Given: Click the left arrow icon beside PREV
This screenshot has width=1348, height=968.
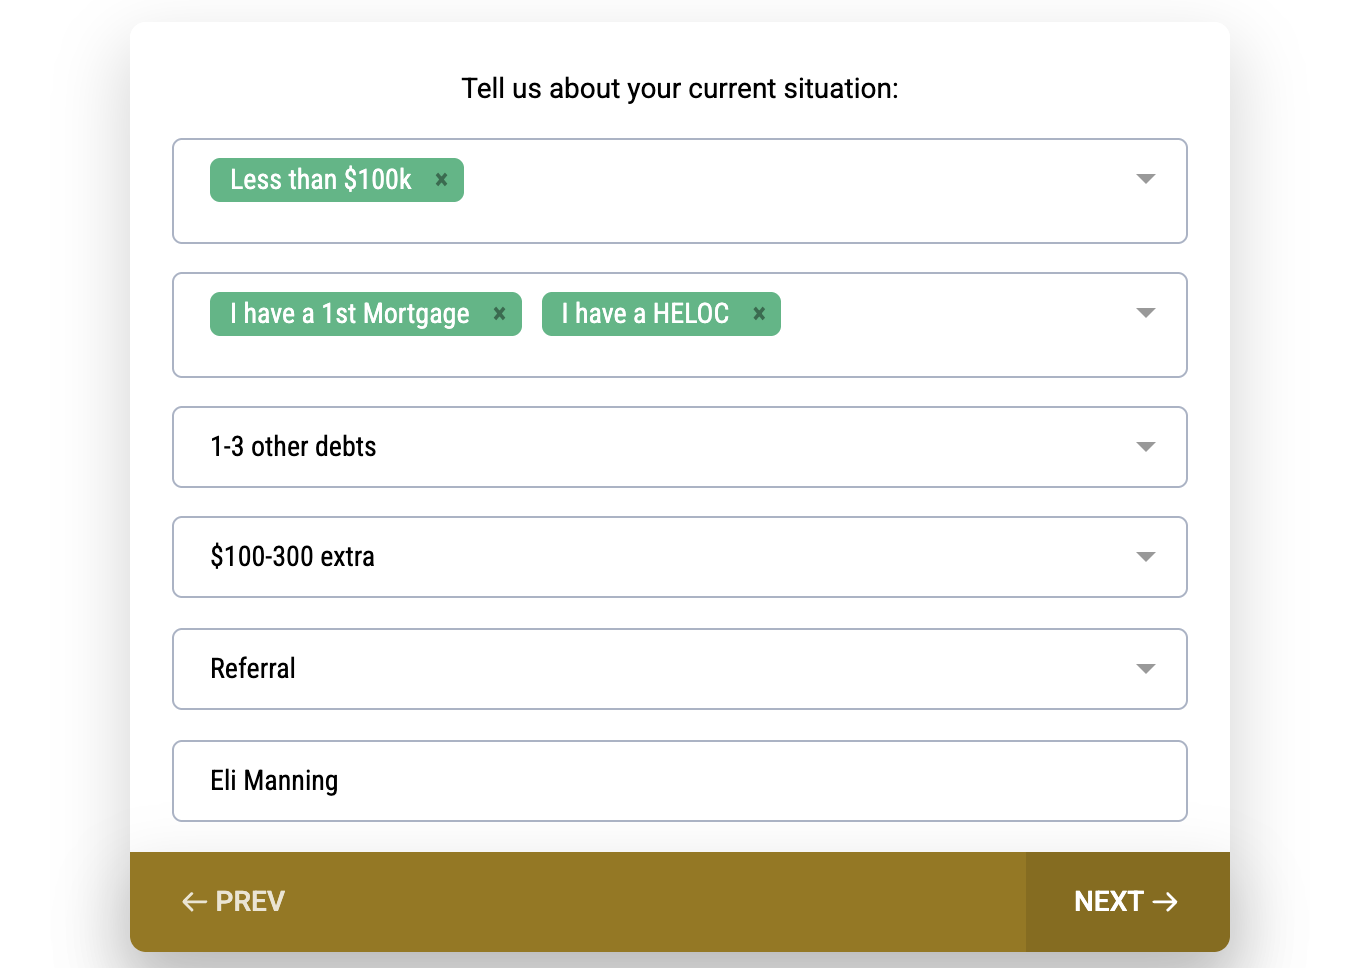Looking at the screenshot, I should [x=194, y=902].
